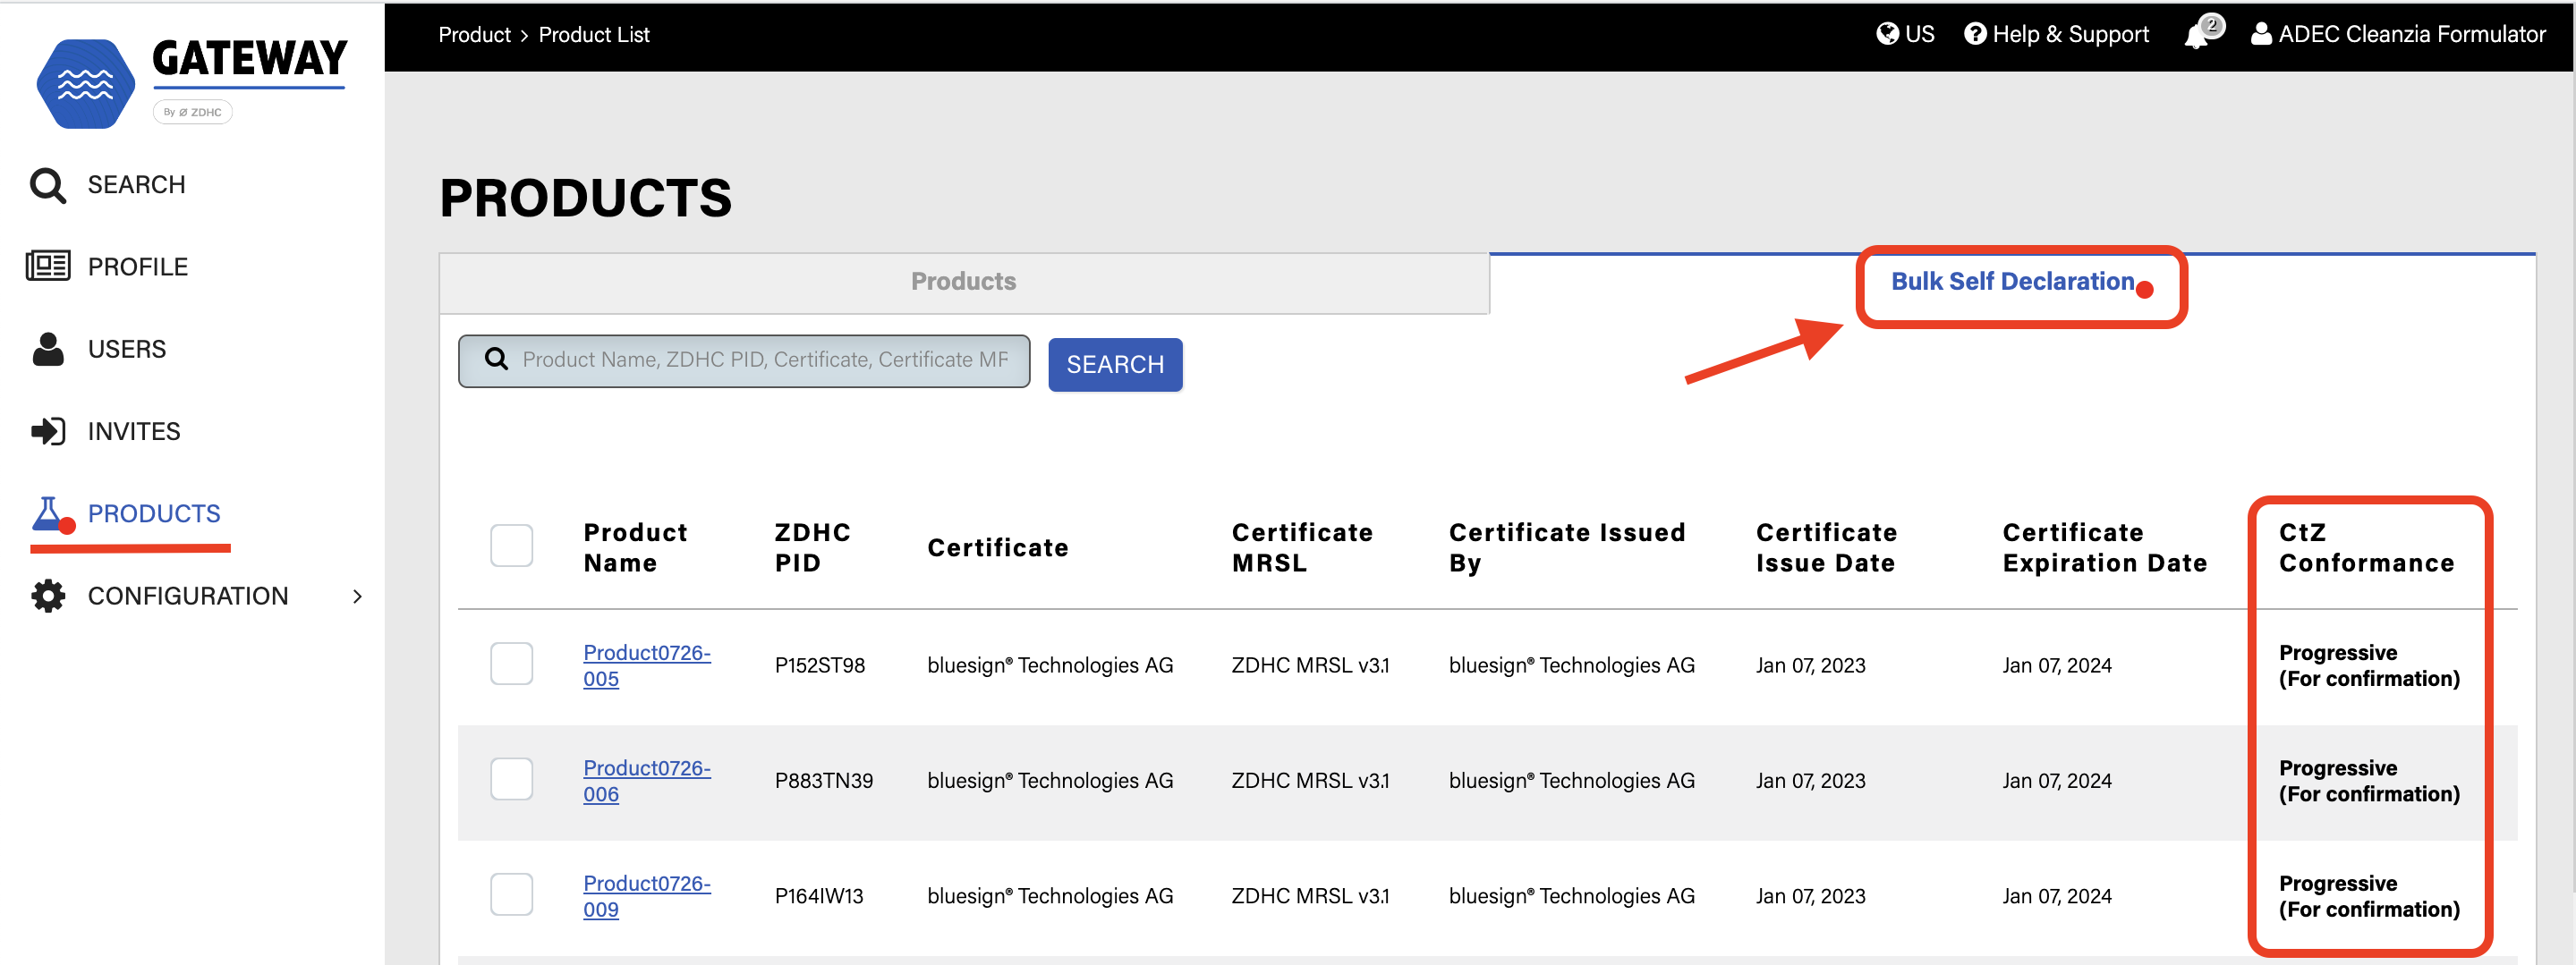This screenshot has height=965, width=2576.
Task: Click the PRODUCTS page heading
Action: [586, 198]
